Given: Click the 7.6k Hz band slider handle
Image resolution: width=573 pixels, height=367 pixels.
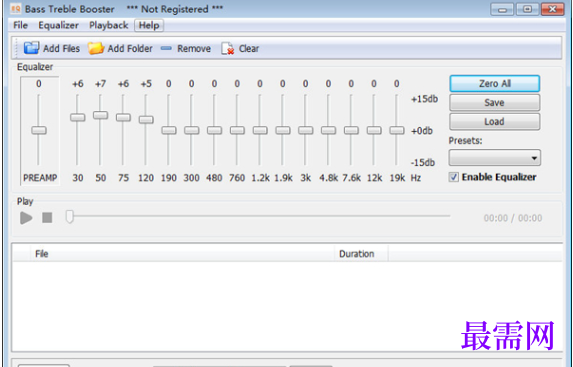Looking at the screenshot, I should pyautogui.click(x=351, y=130).
